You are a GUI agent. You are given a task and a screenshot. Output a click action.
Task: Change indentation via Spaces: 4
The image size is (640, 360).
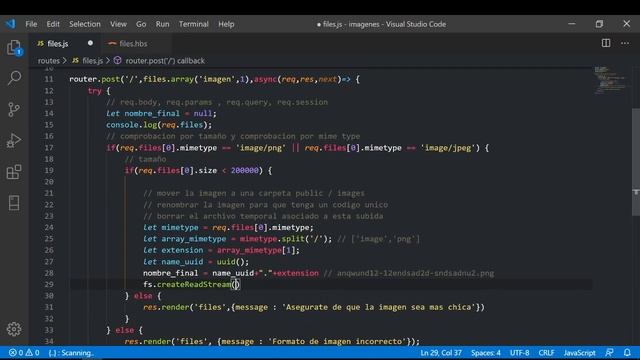486,353
